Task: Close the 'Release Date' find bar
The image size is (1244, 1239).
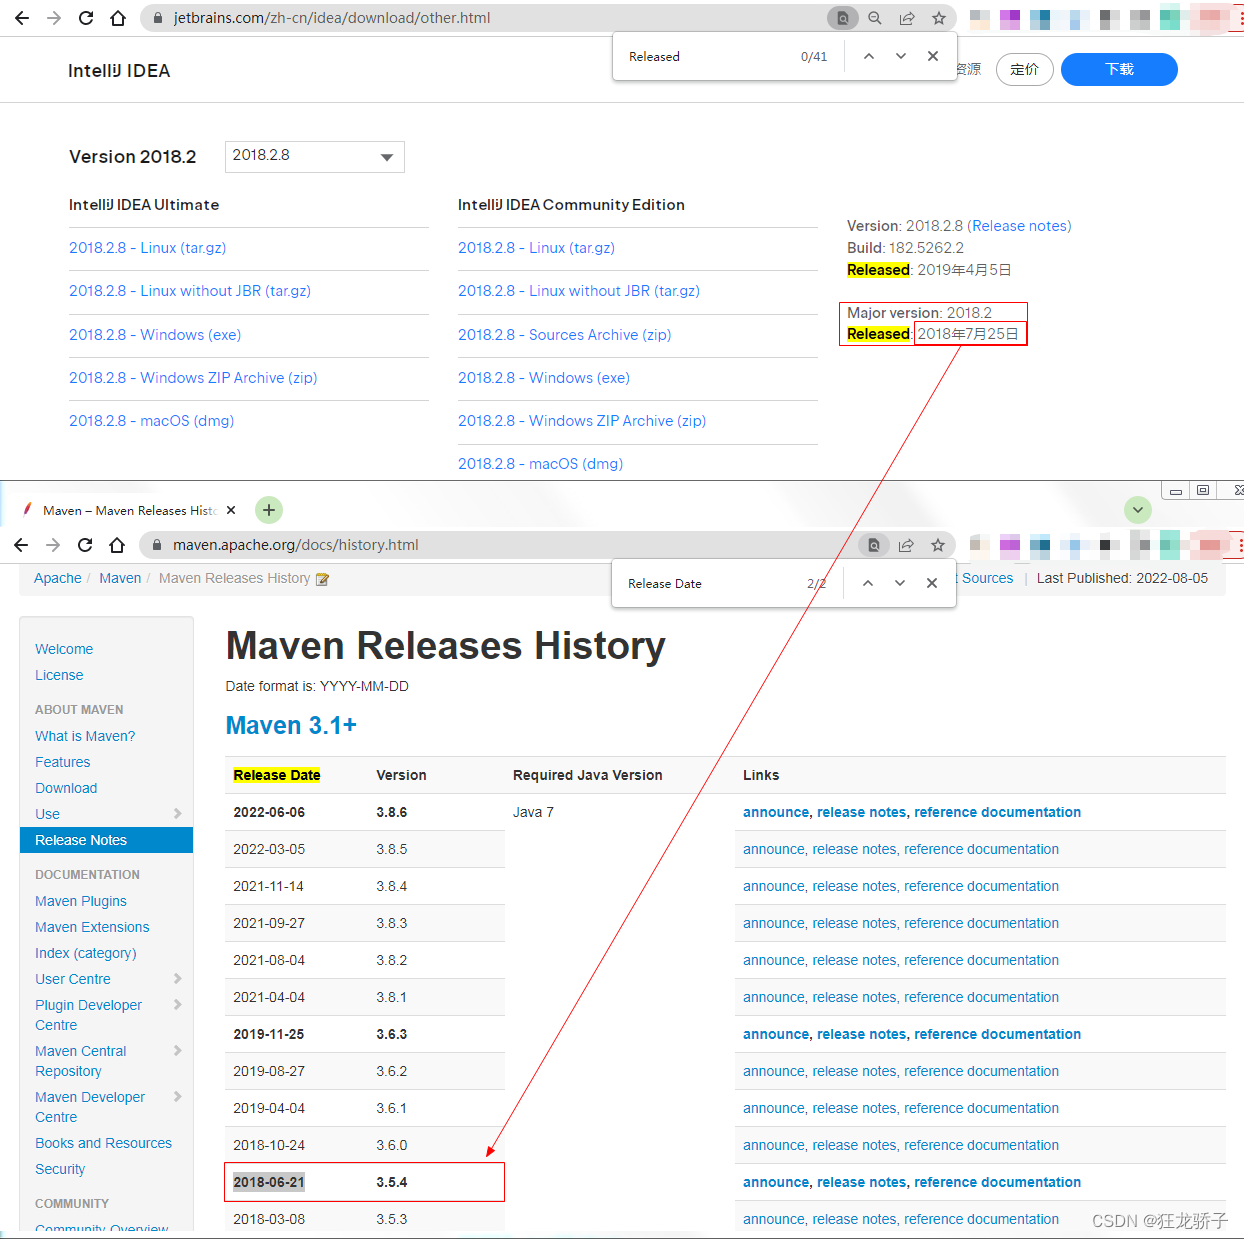Action: point(932,583)
